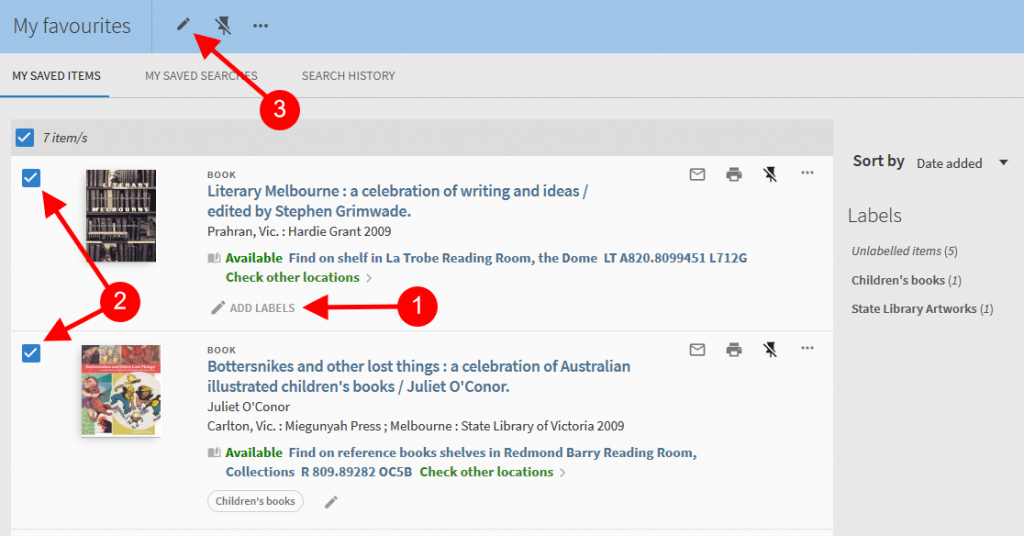This screenshot has width=1024, height=536.
Task: Toggle the select-all 7 items checkbox
Action: tap(25, 137)
